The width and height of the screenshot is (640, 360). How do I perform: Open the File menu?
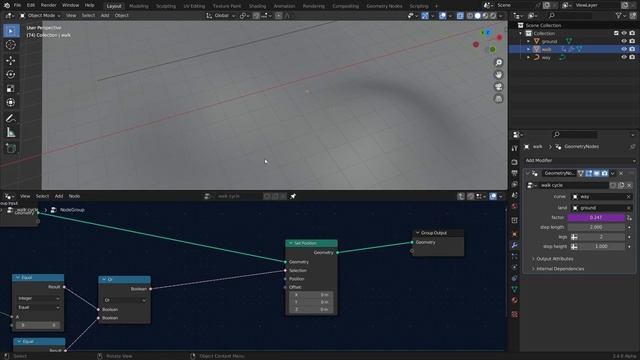17,5
